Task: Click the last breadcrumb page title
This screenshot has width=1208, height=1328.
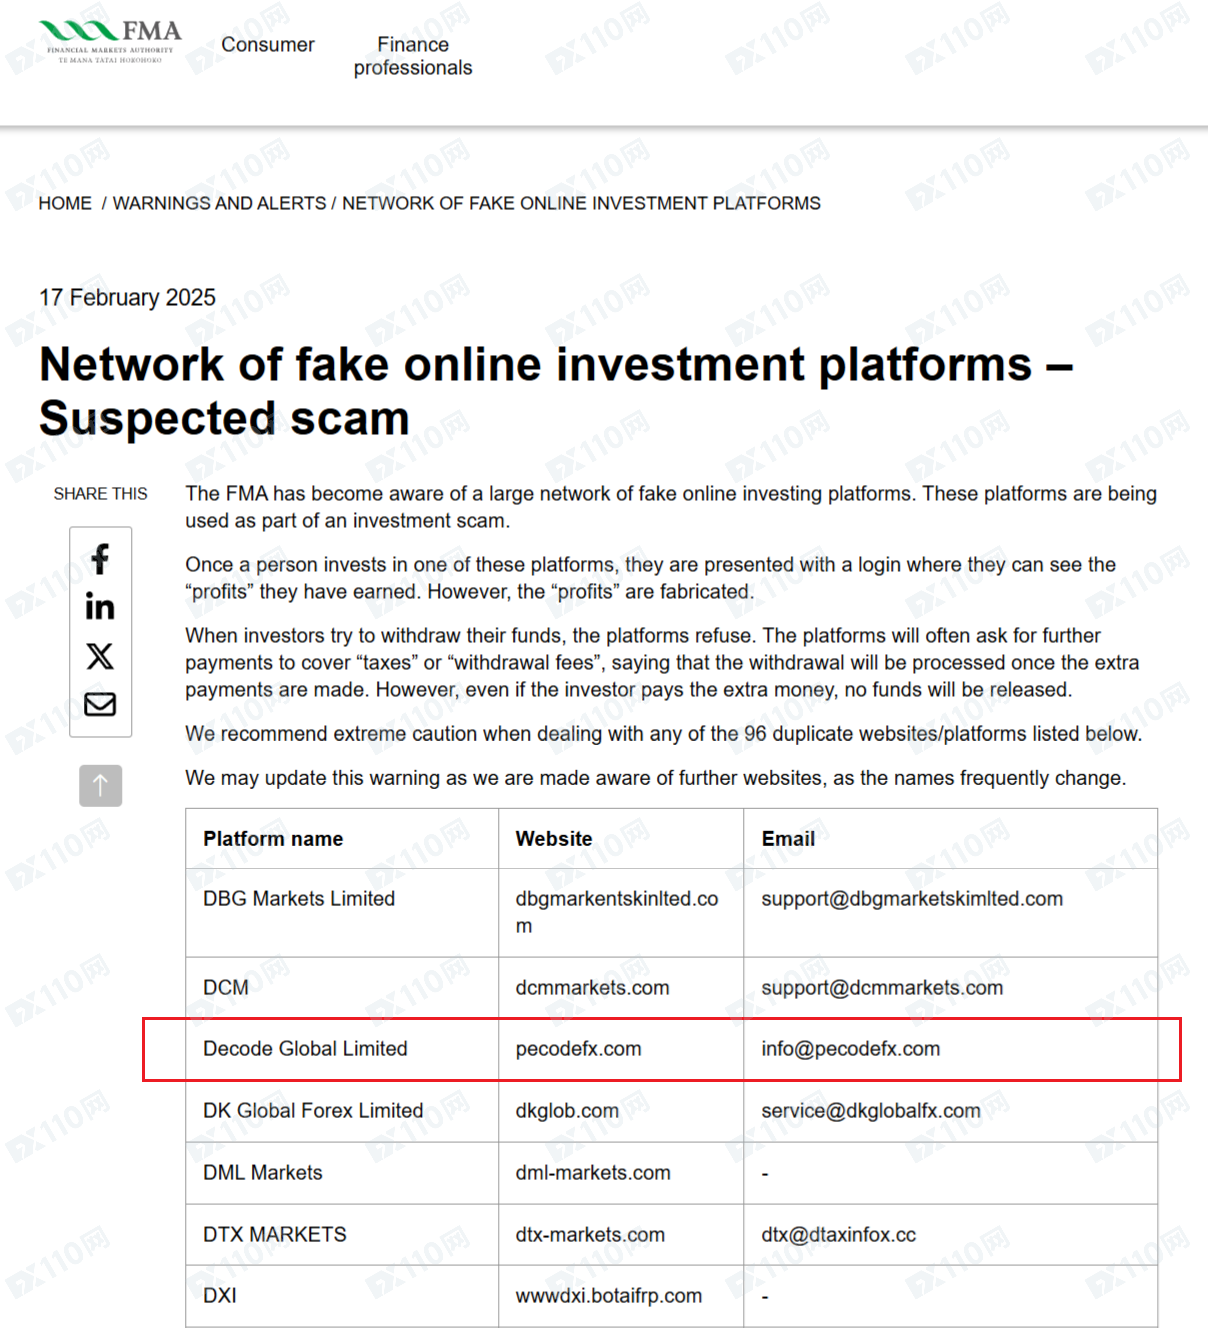Action: [x=581, y=203]
